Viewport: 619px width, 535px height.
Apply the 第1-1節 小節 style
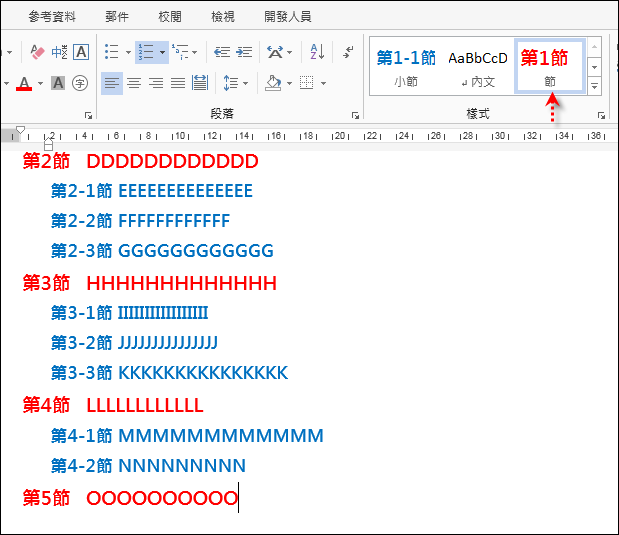coord(406,66)
